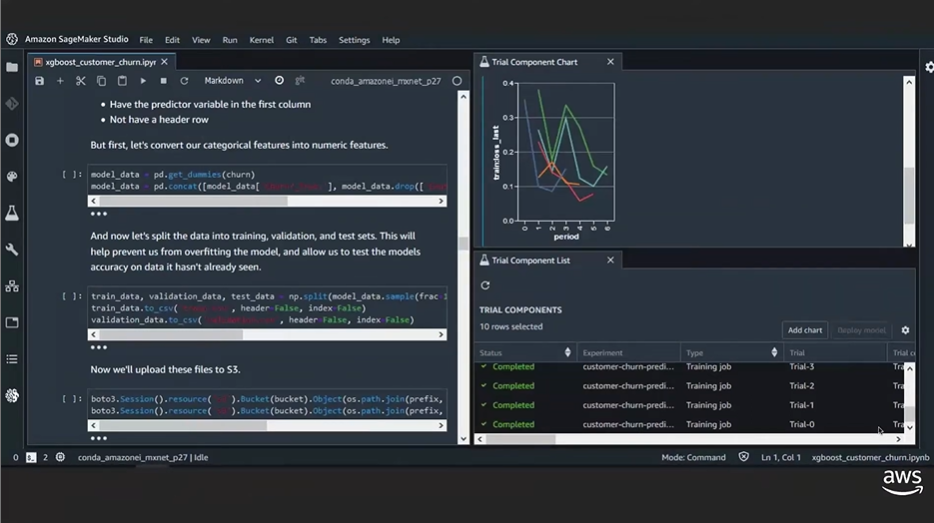
Task: Open the File menu
Action: (146, 40)
